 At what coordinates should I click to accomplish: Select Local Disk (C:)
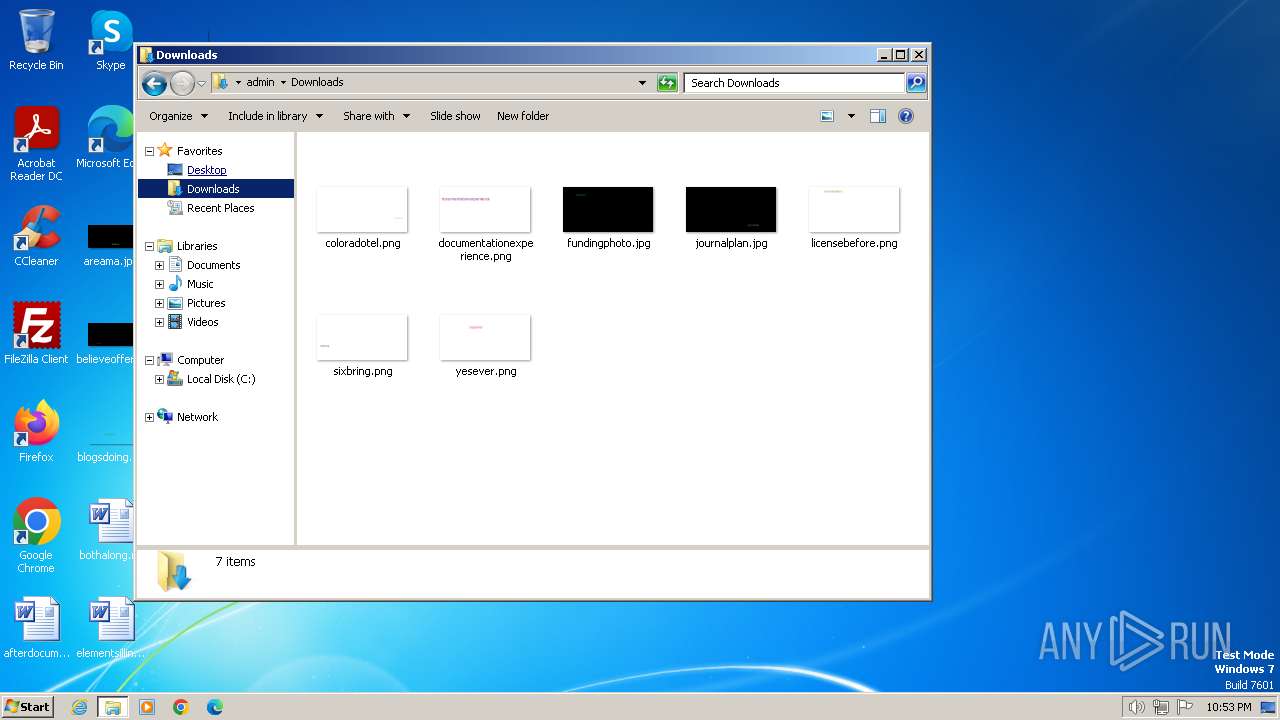click(x=221, y=379)
